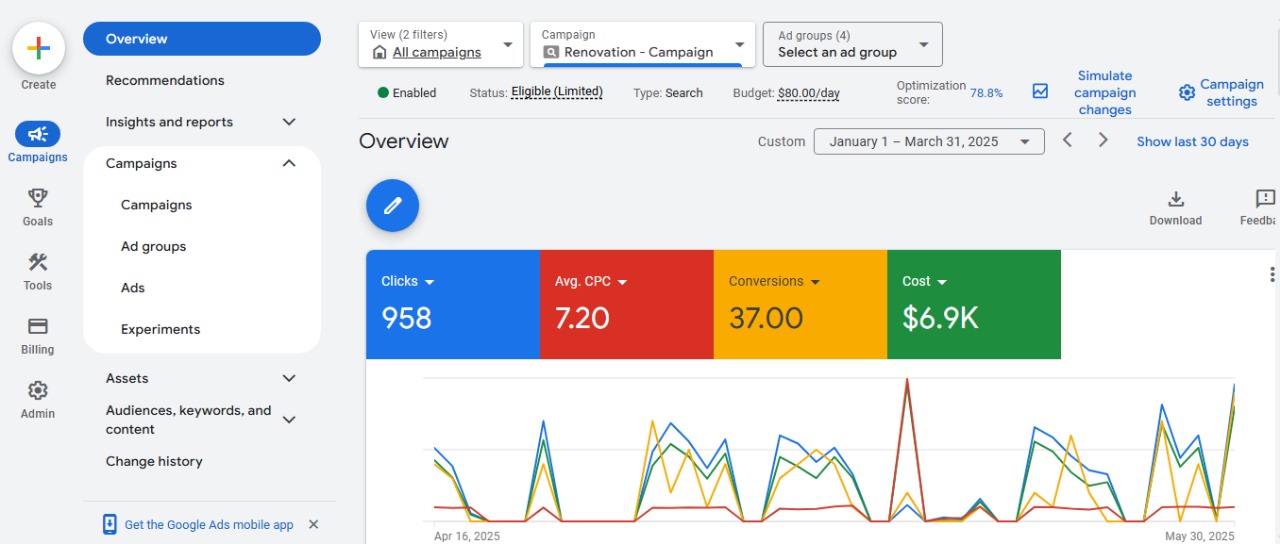Click Show last 30 days link
The image size is (1280, 544).
pos(1192,142)
